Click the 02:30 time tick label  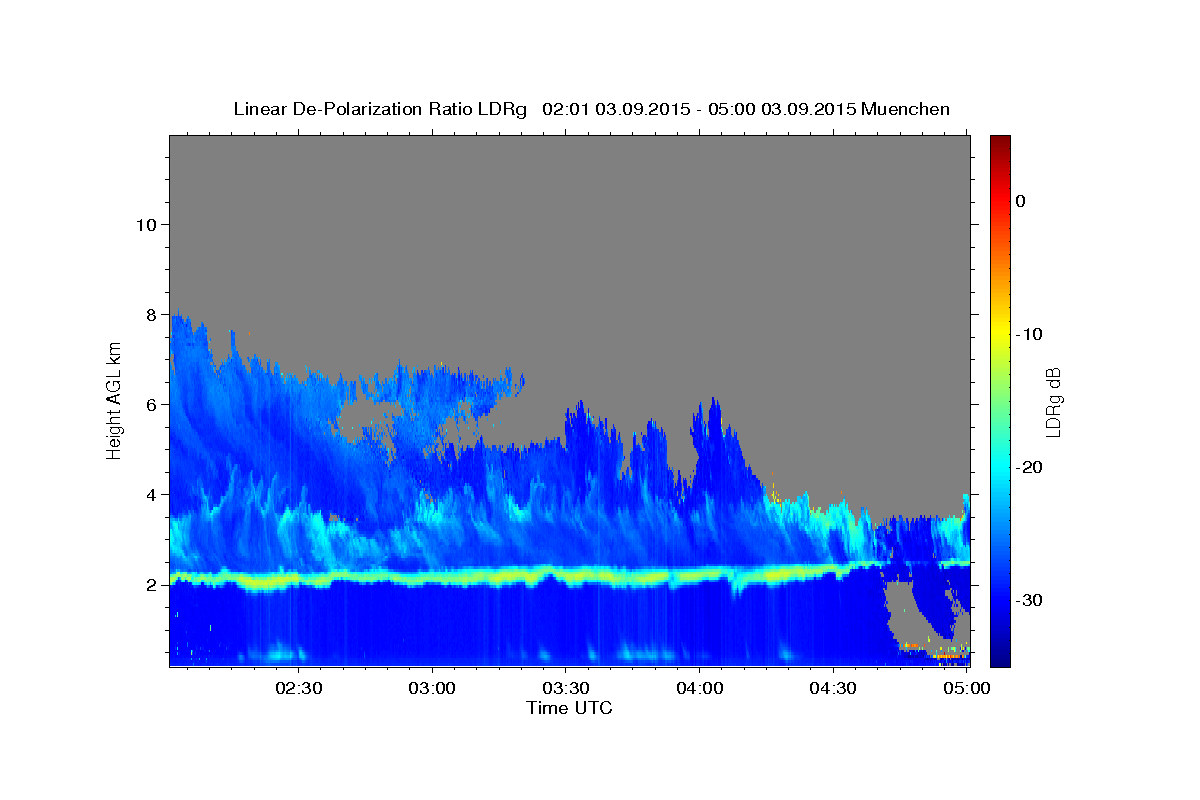(x=299, y=689)
